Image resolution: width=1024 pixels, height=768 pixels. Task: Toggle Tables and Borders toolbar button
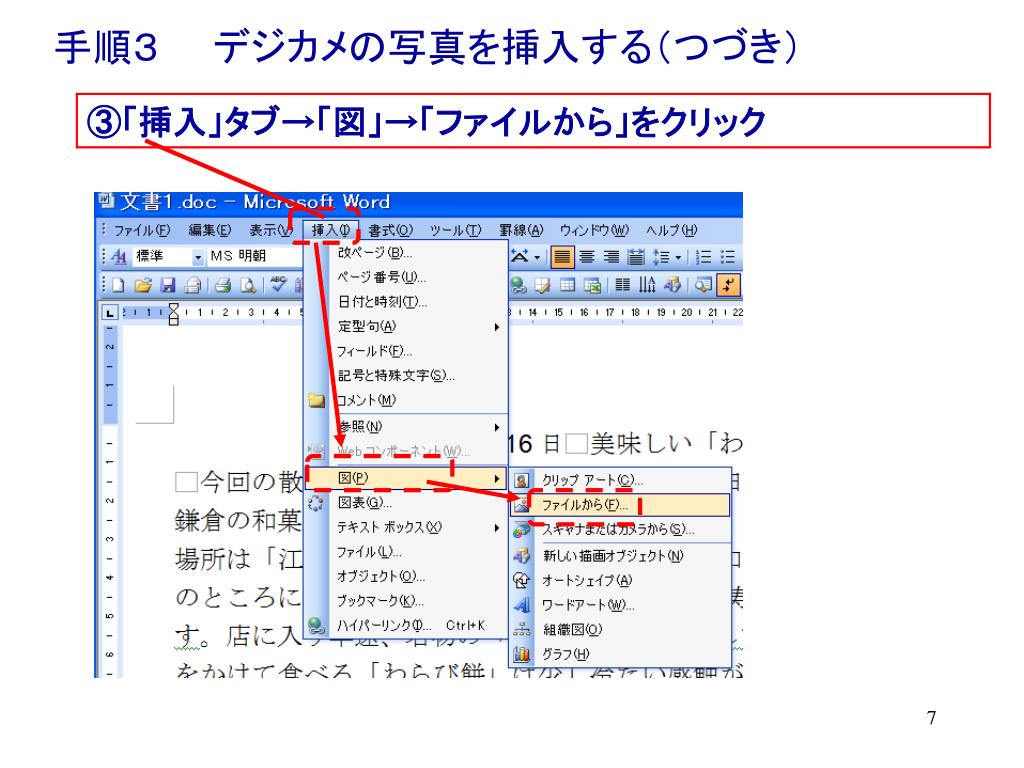point(543,285)
